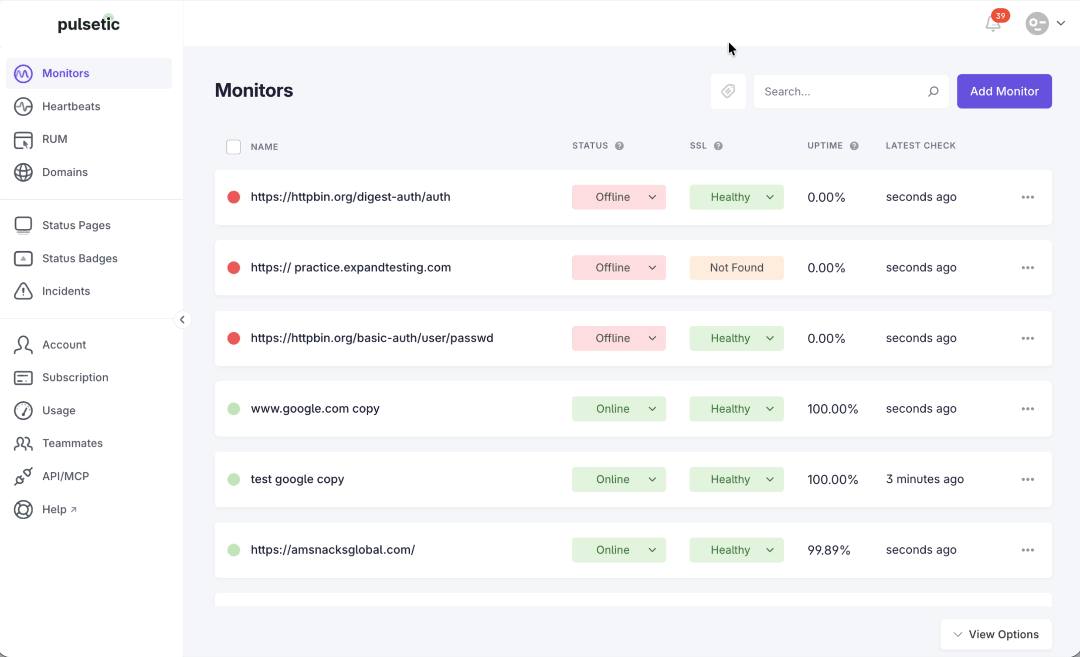Open the user account avatar menu
This screenshot has height=657, width=1080.
[1045, 23]
